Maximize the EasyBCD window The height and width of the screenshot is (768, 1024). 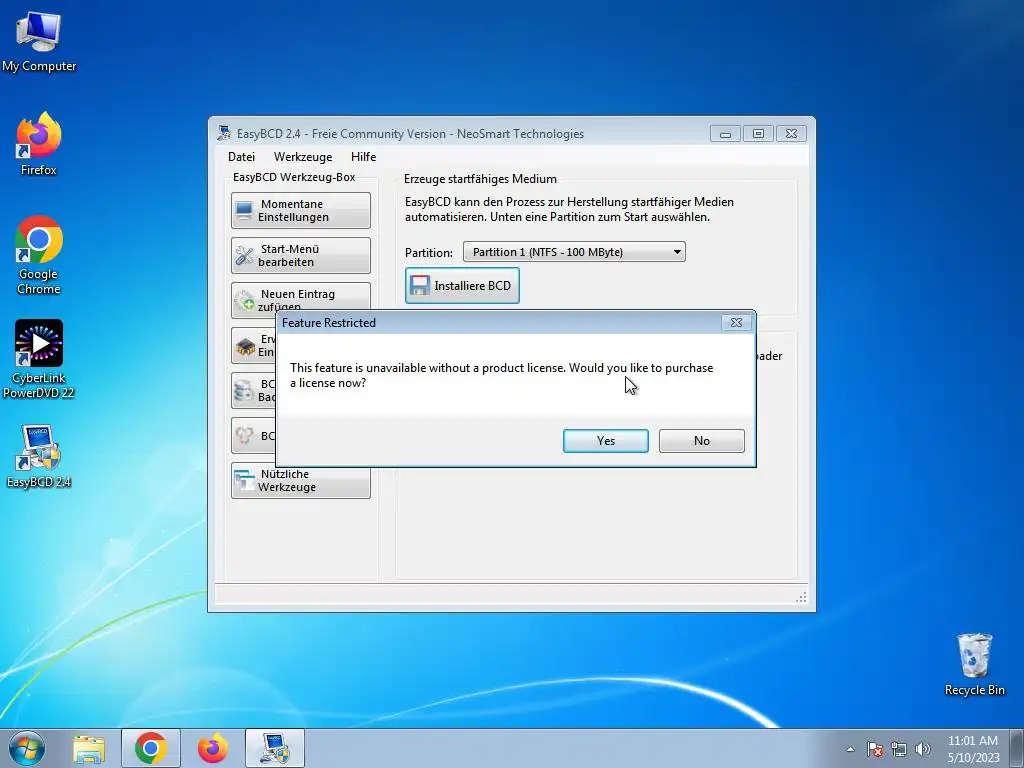point(758,134)
